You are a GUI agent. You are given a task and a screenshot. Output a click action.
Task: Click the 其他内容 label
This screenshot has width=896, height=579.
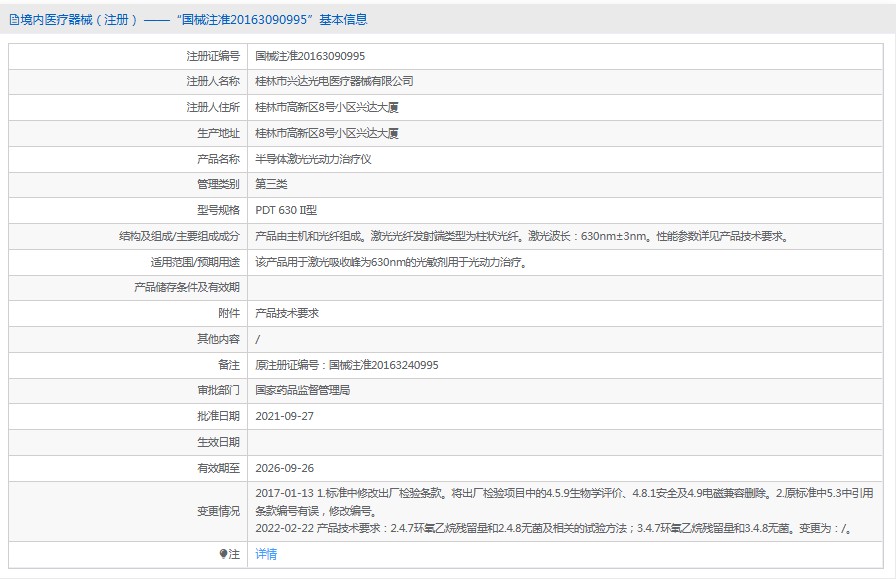point(218,339)
